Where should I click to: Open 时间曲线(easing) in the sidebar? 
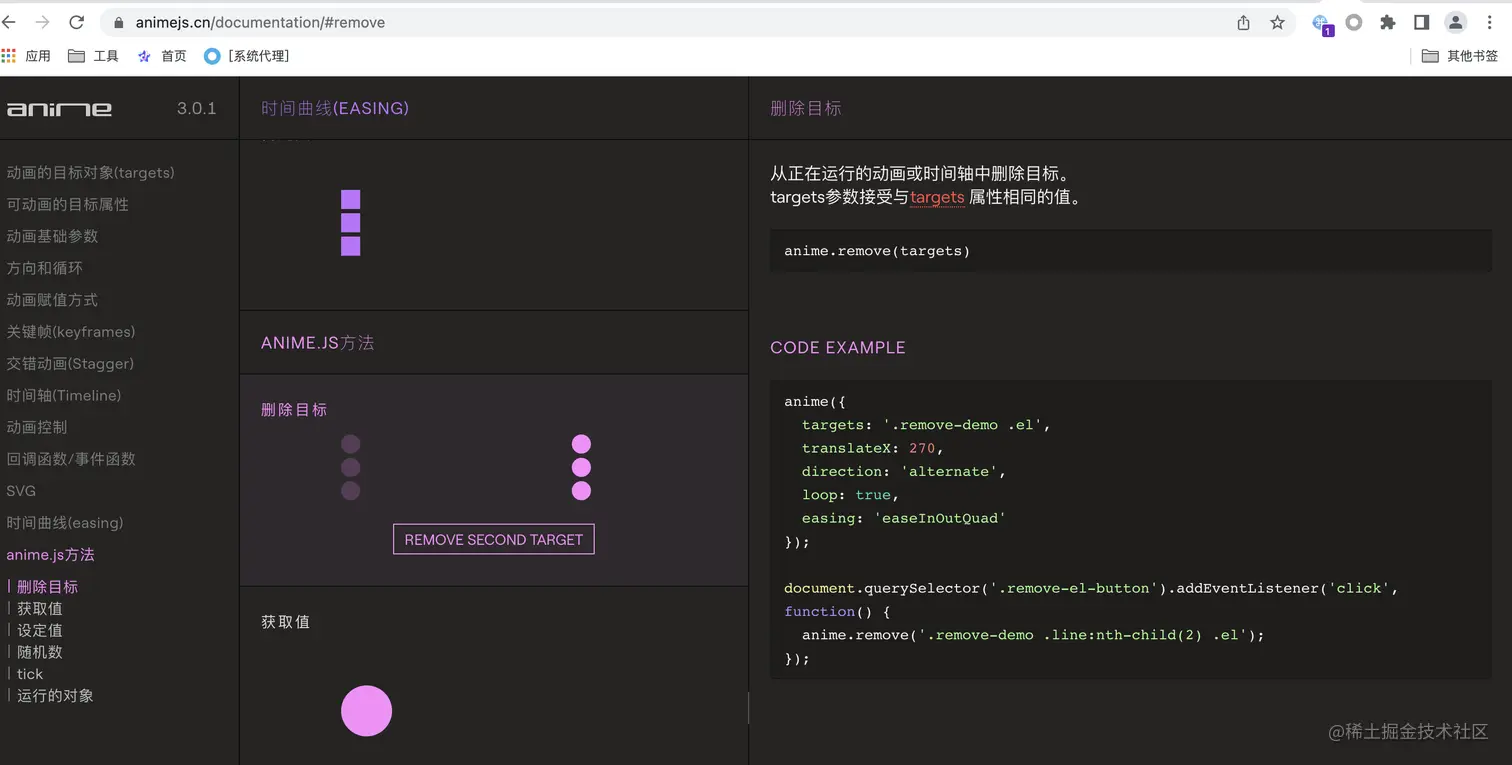[65, 523]
